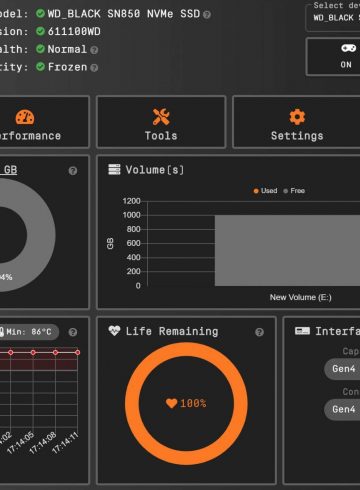Click help icon next to model name
The width and height of the screenshot is (360, 490).
point(207,15)
